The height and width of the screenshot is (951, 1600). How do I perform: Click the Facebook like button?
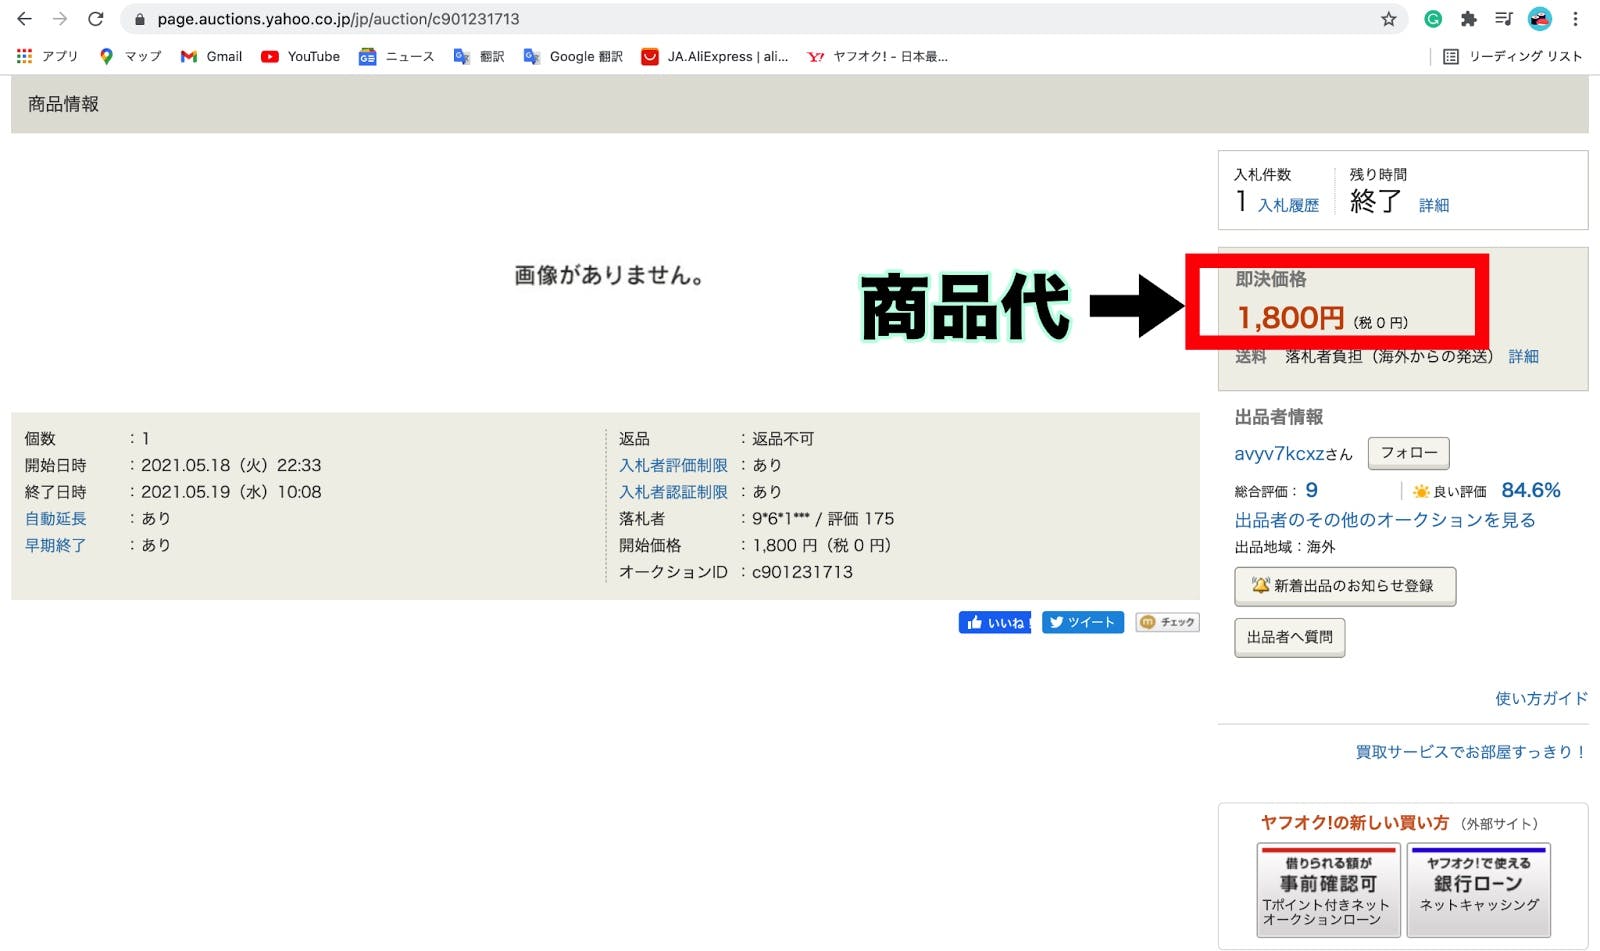(994, 623)
